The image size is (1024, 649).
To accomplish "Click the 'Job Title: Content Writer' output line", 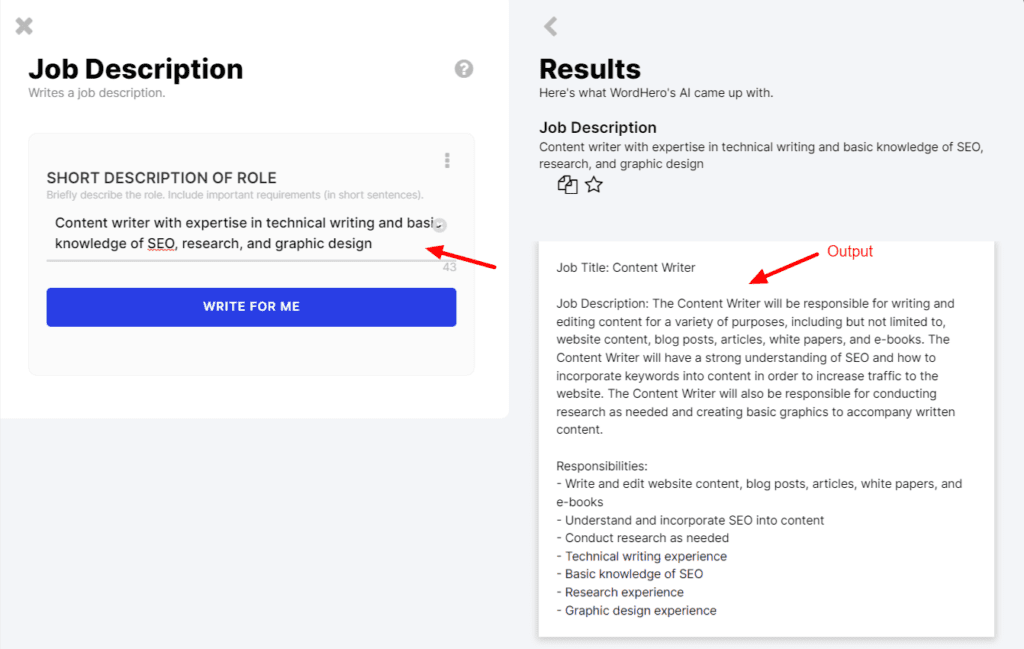I will click(x=628, y=267).
